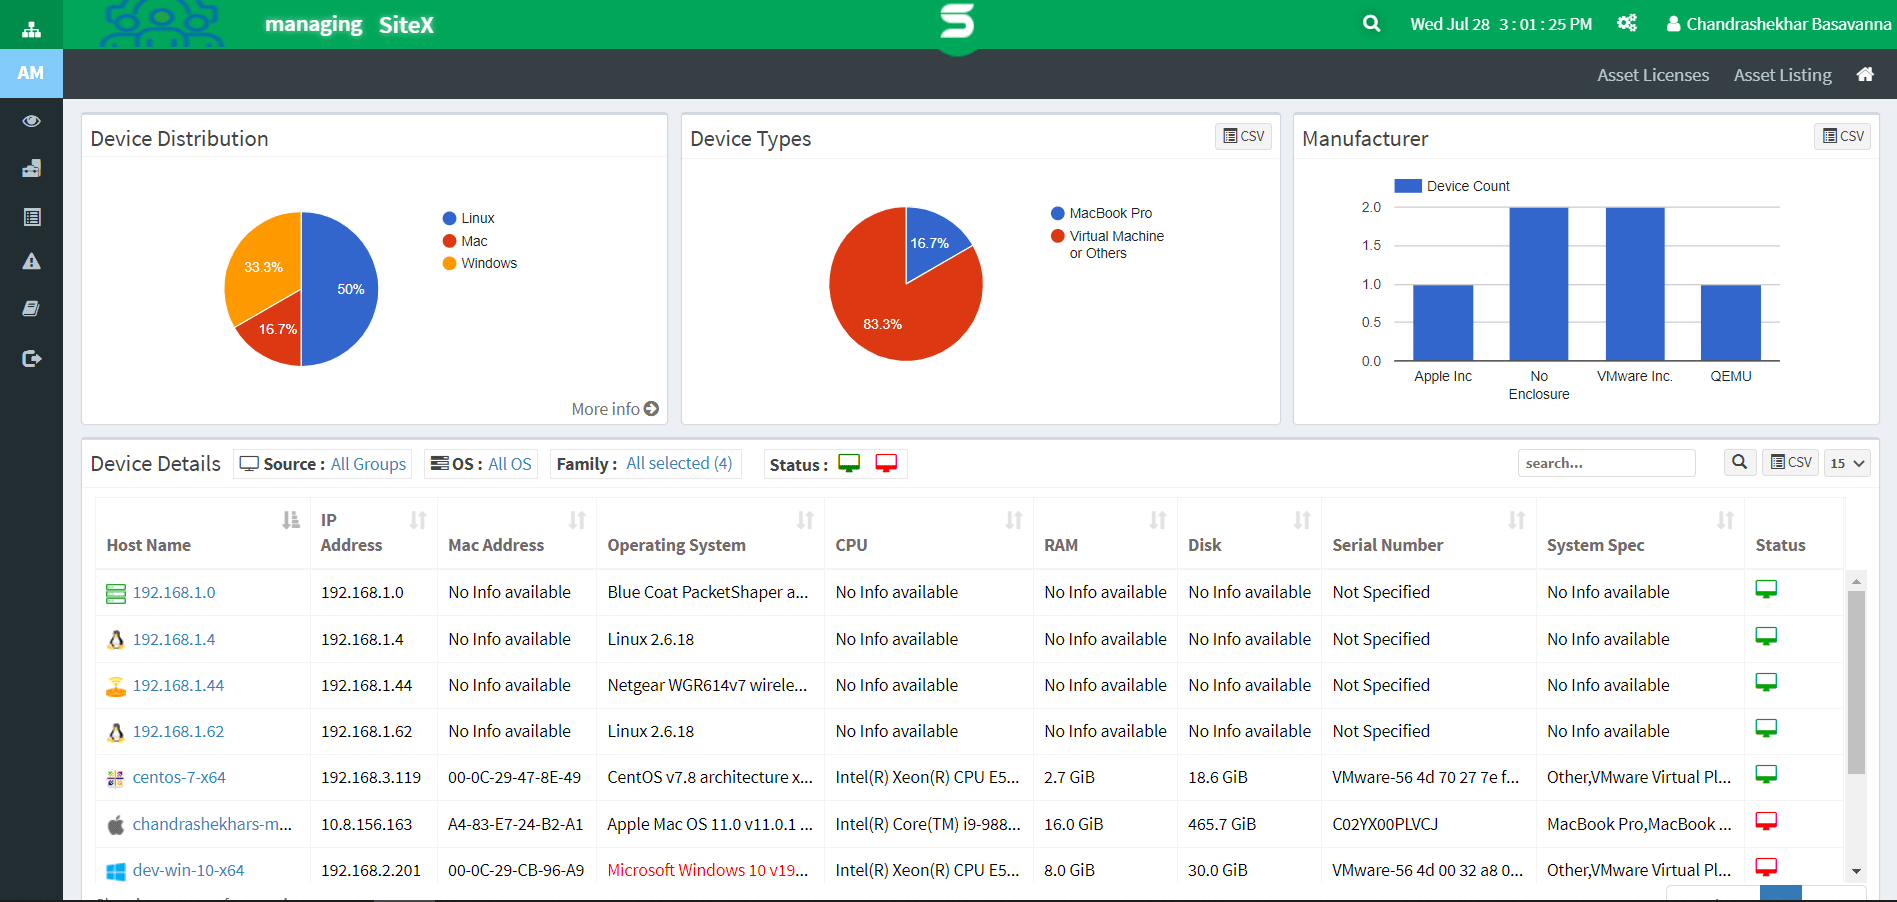Toggle Linux legend in Device Distribution
Screen dimensions: 1897x902
pos(469,218)
